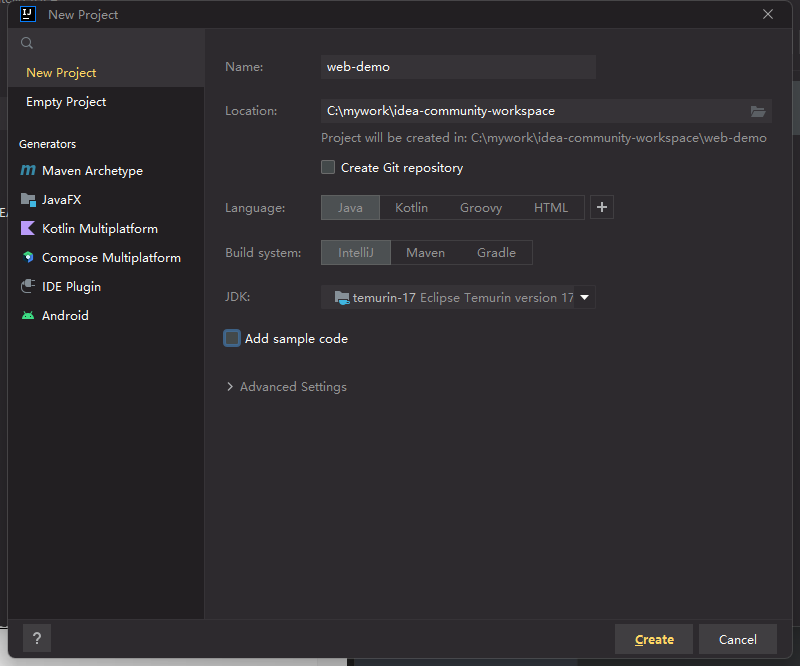Viewport: 800px width, 666px height.
Task: Select the Android generator entry
Action: coord(106,315)
